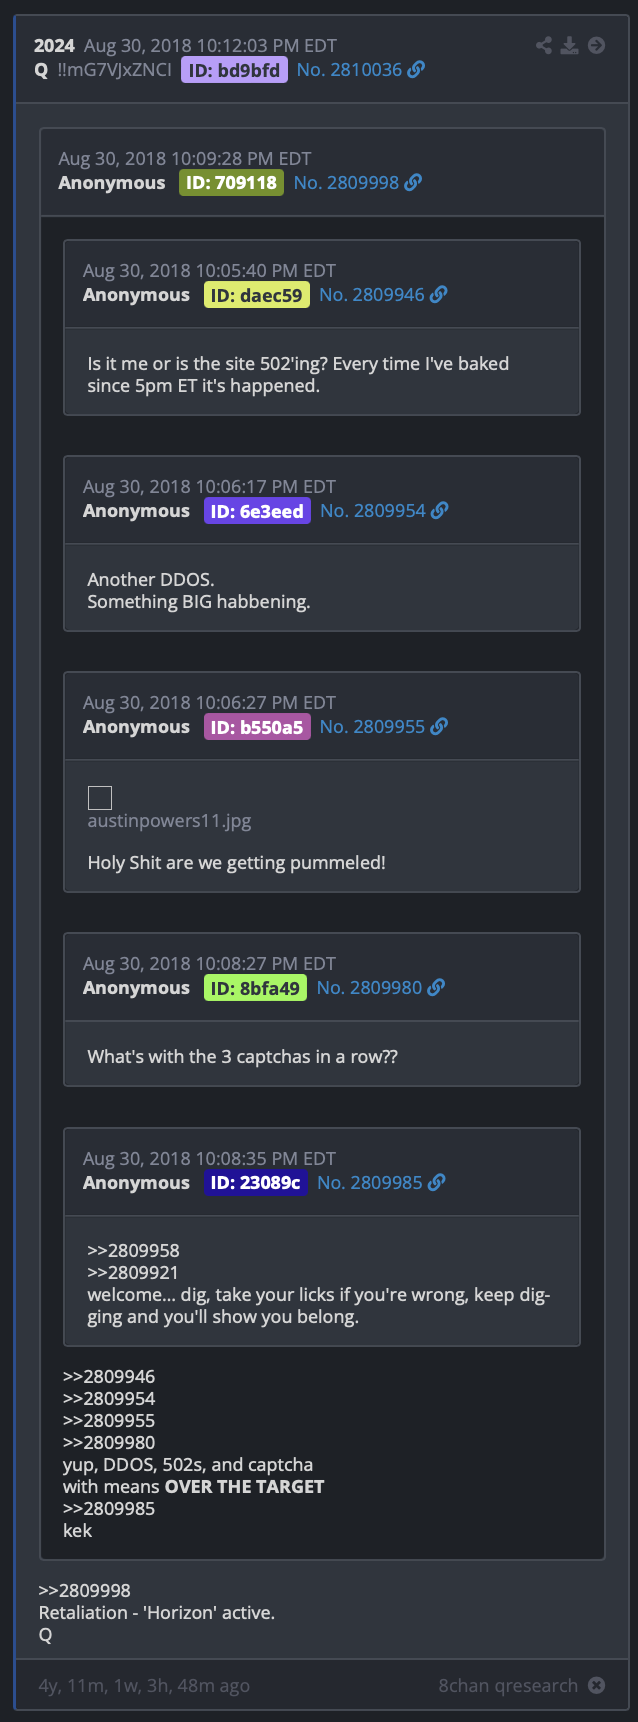Click link icon beside No. 2809954
The image size is (638, 1722).
[x=439, y=510]
